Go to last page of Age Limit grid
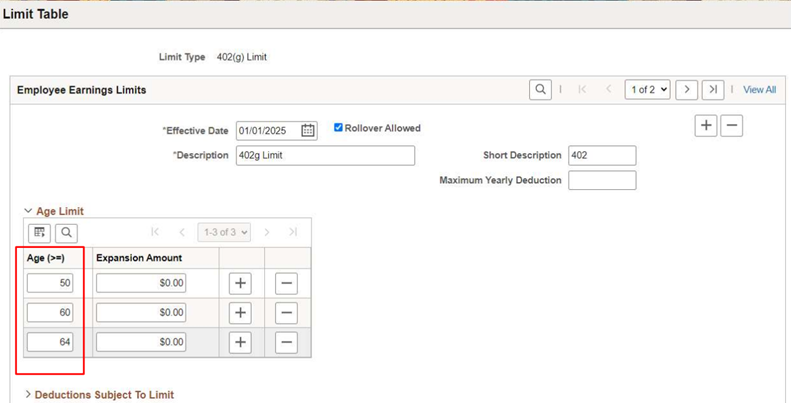The width and height of the screenshot is (791, 403). 293,232
